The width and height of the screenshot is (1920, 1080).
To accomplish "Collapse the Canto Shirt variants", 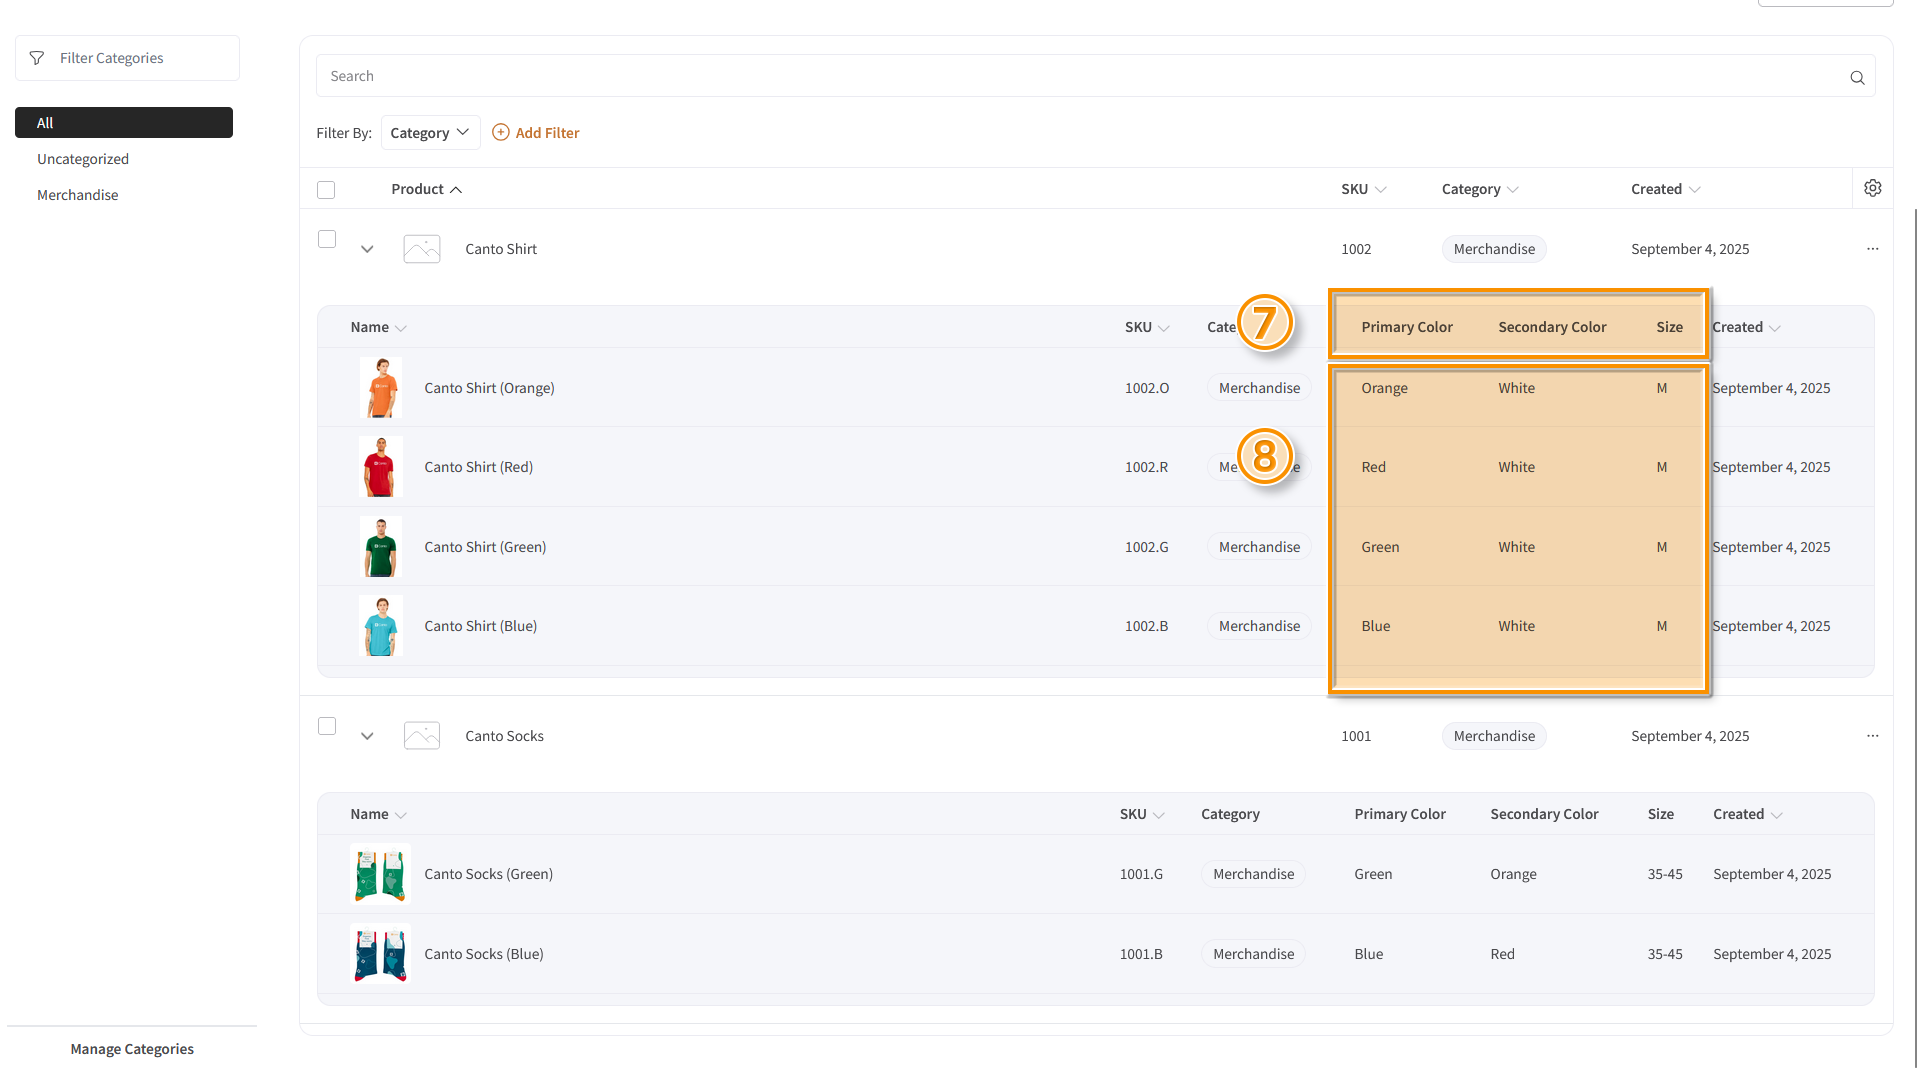I will (x=367, y=249).
